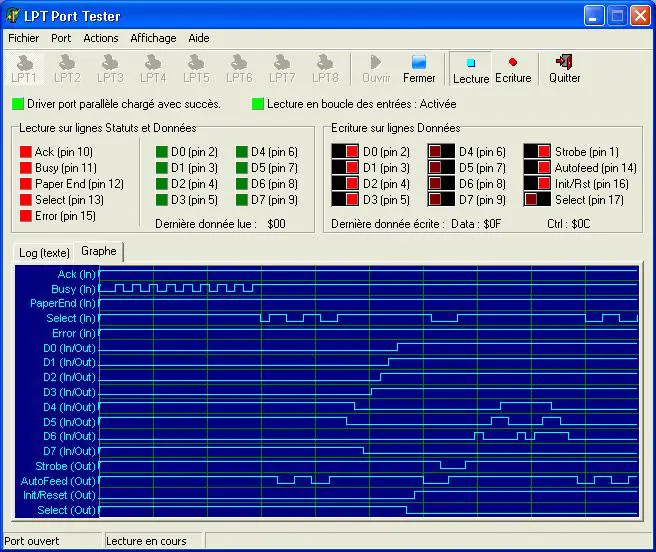
Task: Click the AutoFeed (Out) graph label
Action: 58,481
